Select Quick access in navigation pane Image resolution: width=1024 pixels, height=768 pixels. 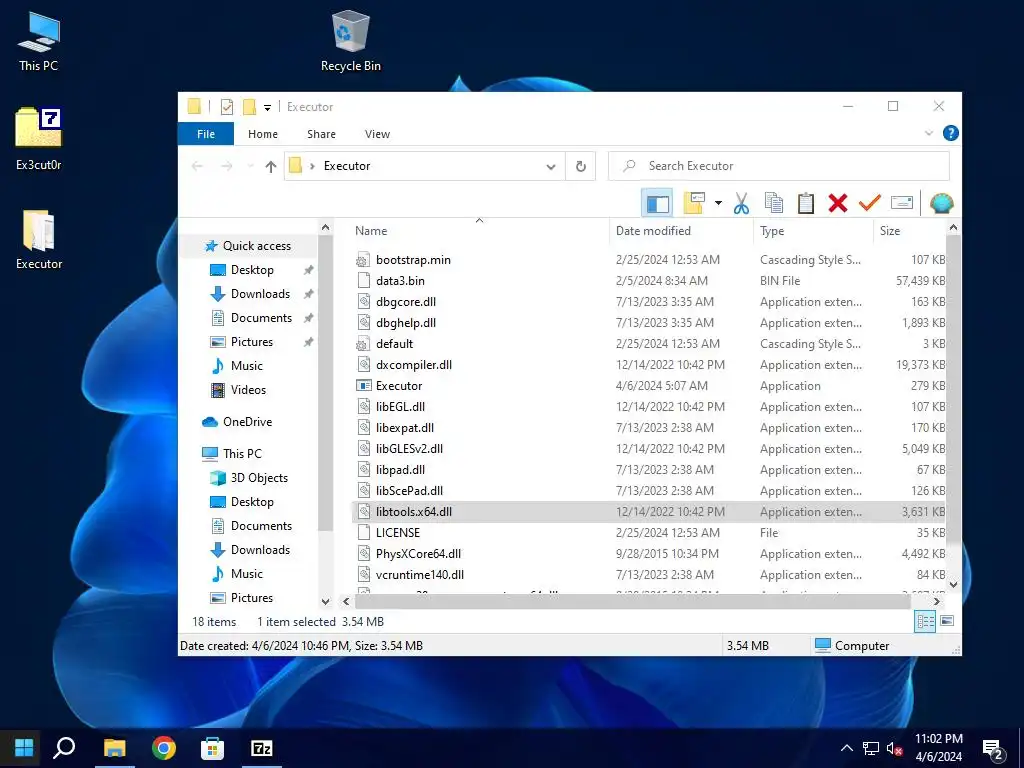(x=257, y=246)
